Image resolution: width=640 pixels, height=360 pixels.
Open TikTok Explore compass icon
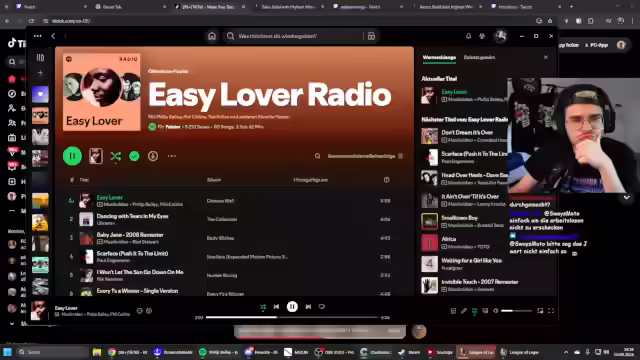click(12, 94)
